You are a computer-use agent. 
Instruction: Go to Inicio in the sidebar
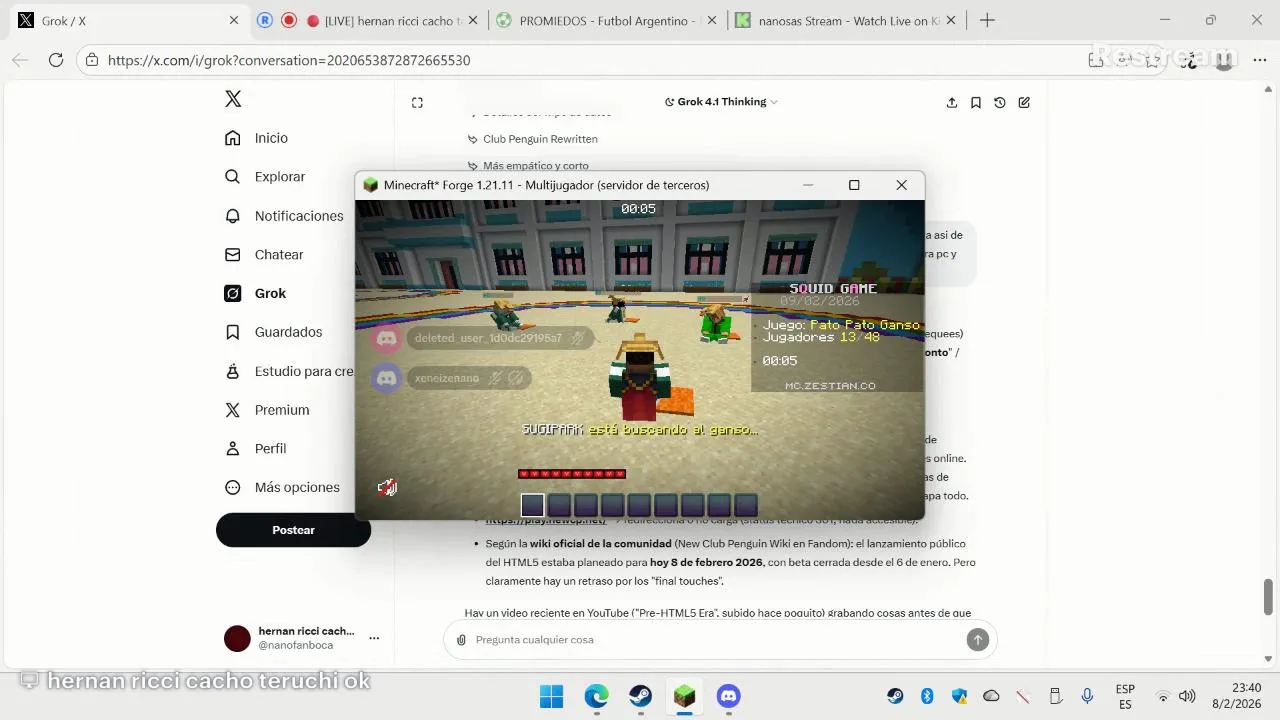coord(257,138)
